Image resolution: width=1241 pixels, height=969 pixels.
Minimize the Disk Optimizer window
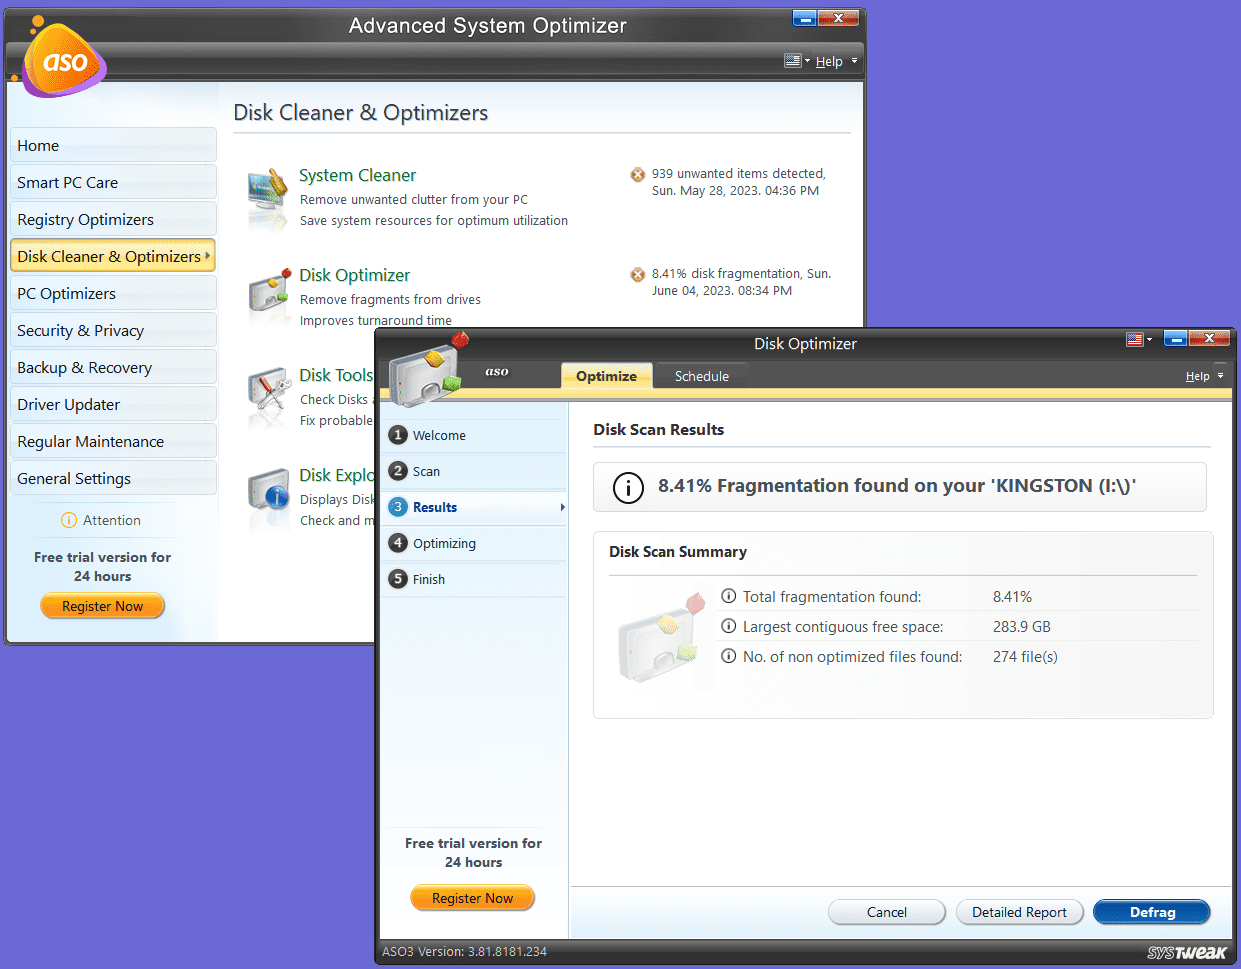click(1176, 339)
